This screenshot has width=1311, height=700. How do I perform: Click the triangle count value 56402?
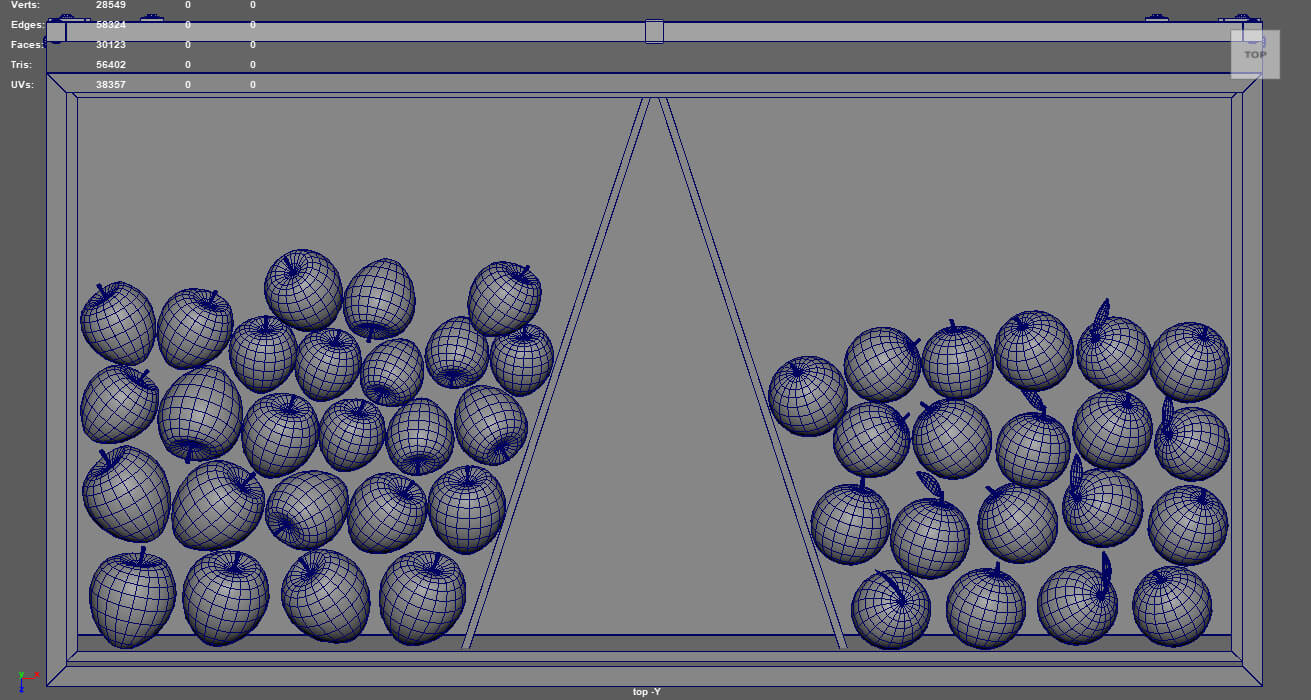(110, 65)
